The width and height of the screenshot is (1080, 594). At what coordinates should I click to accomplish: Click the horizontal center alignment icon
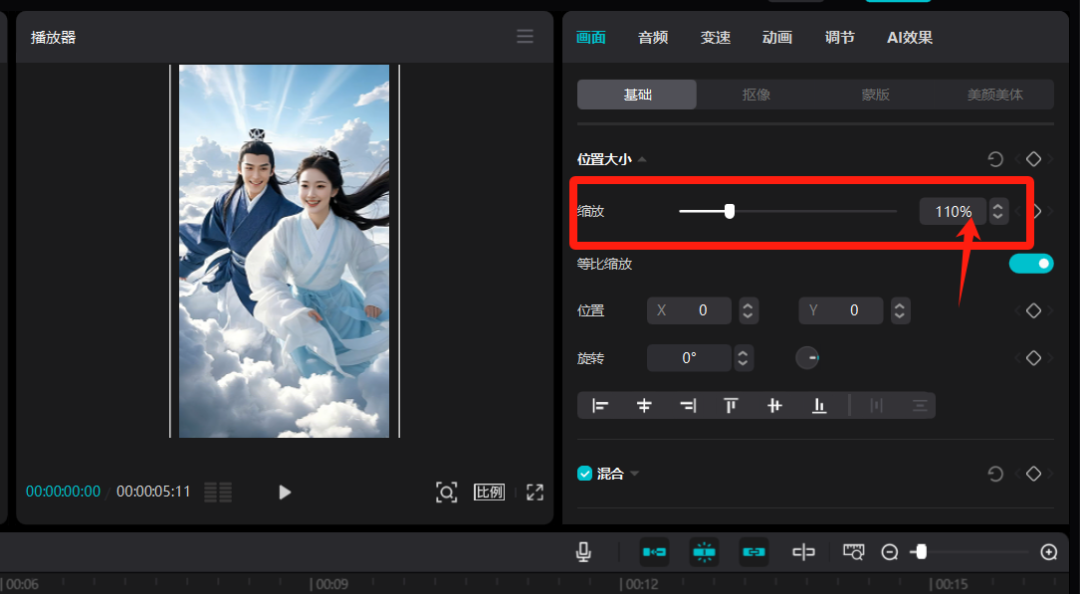(x=643, y=405)
